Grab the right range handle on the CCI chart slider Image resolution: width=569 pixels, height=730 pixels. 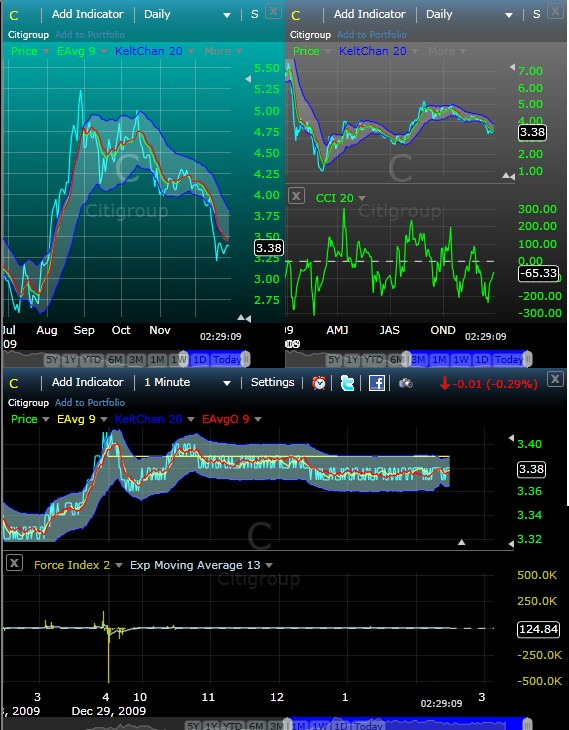pos(528,359)
